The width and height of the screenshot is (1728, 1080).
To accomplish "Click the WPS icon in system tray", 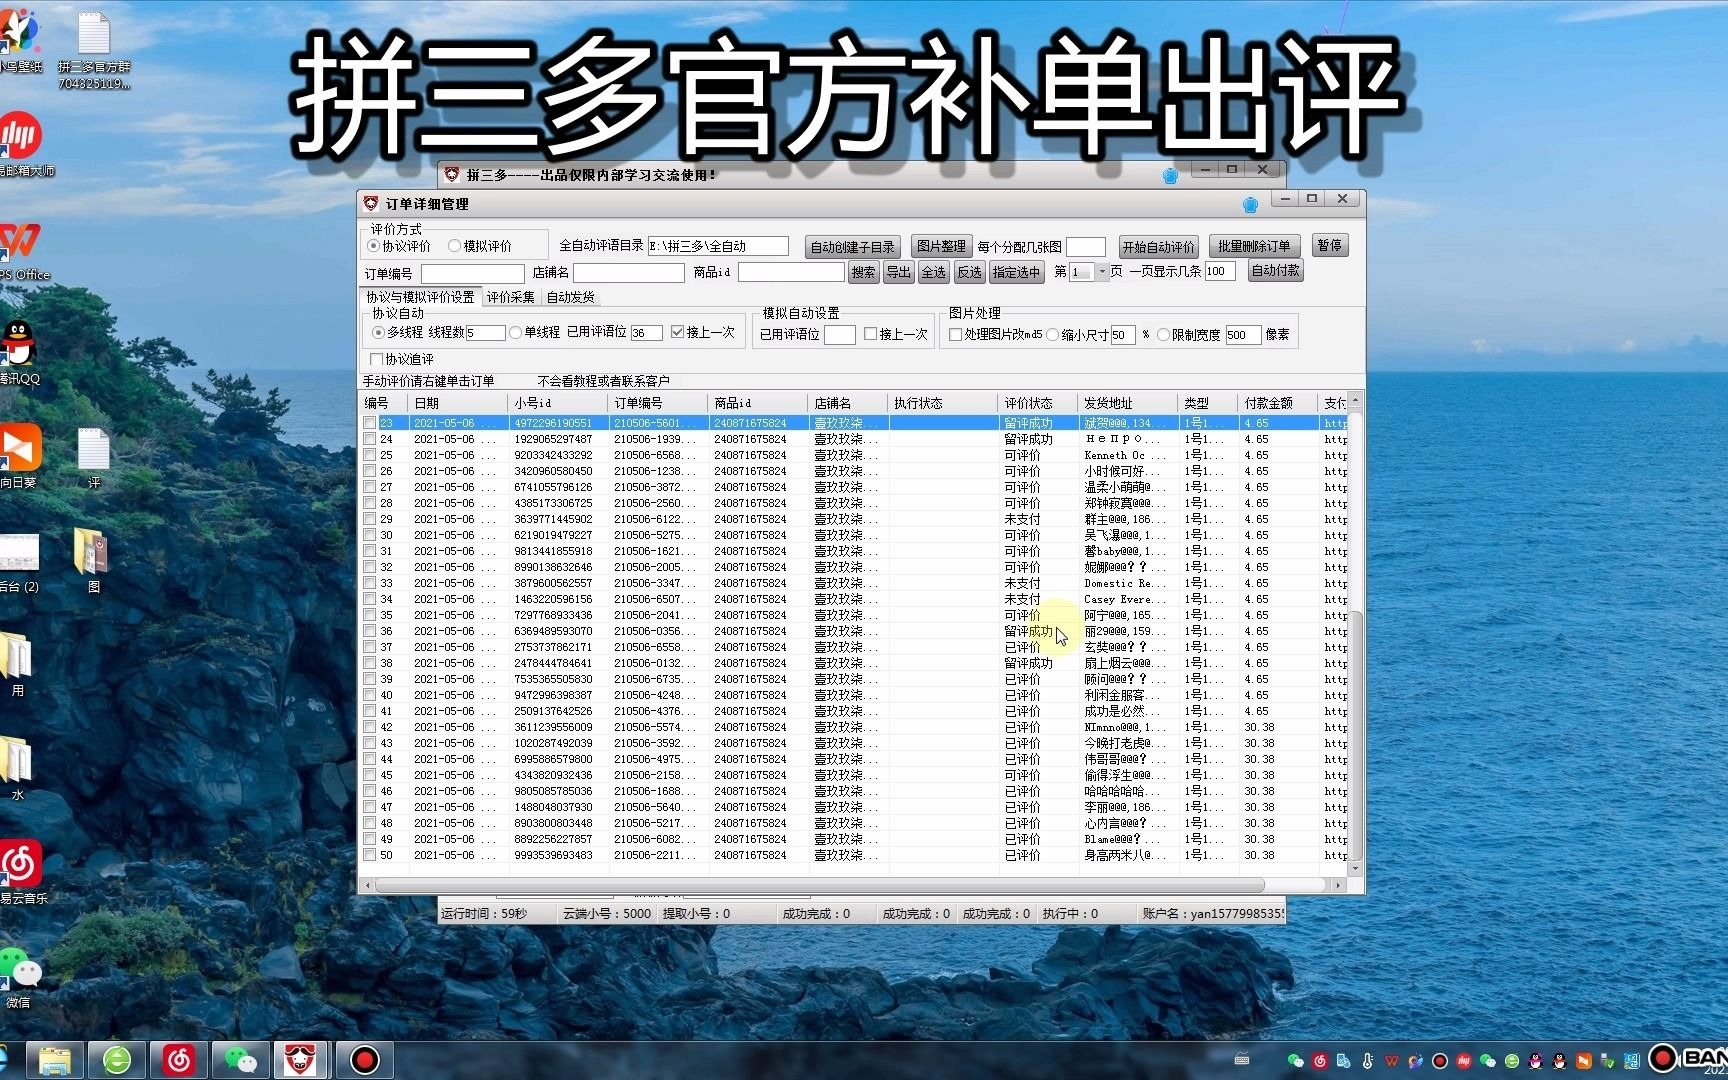I will [1391, 1060].
